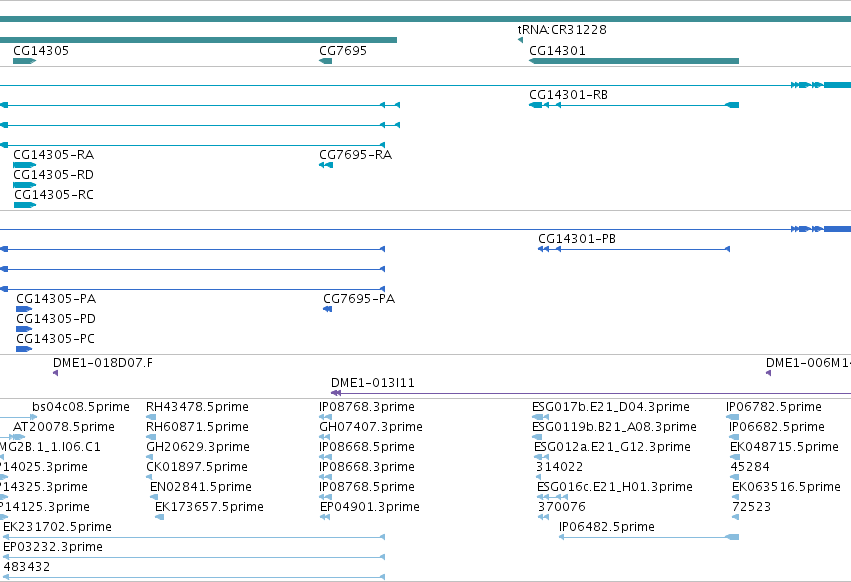
Task: Select EST EK063516.5prime
Action: pos(786,487)
